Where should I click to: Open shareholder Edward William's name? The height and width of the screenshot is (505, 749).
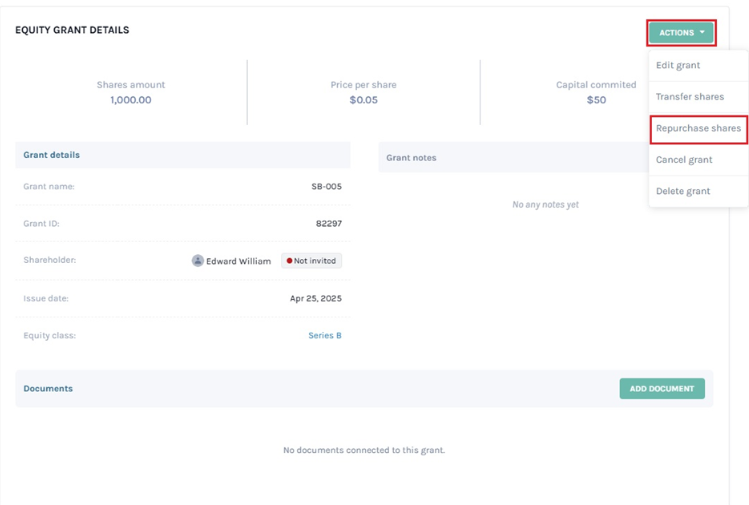click(238, 261)
